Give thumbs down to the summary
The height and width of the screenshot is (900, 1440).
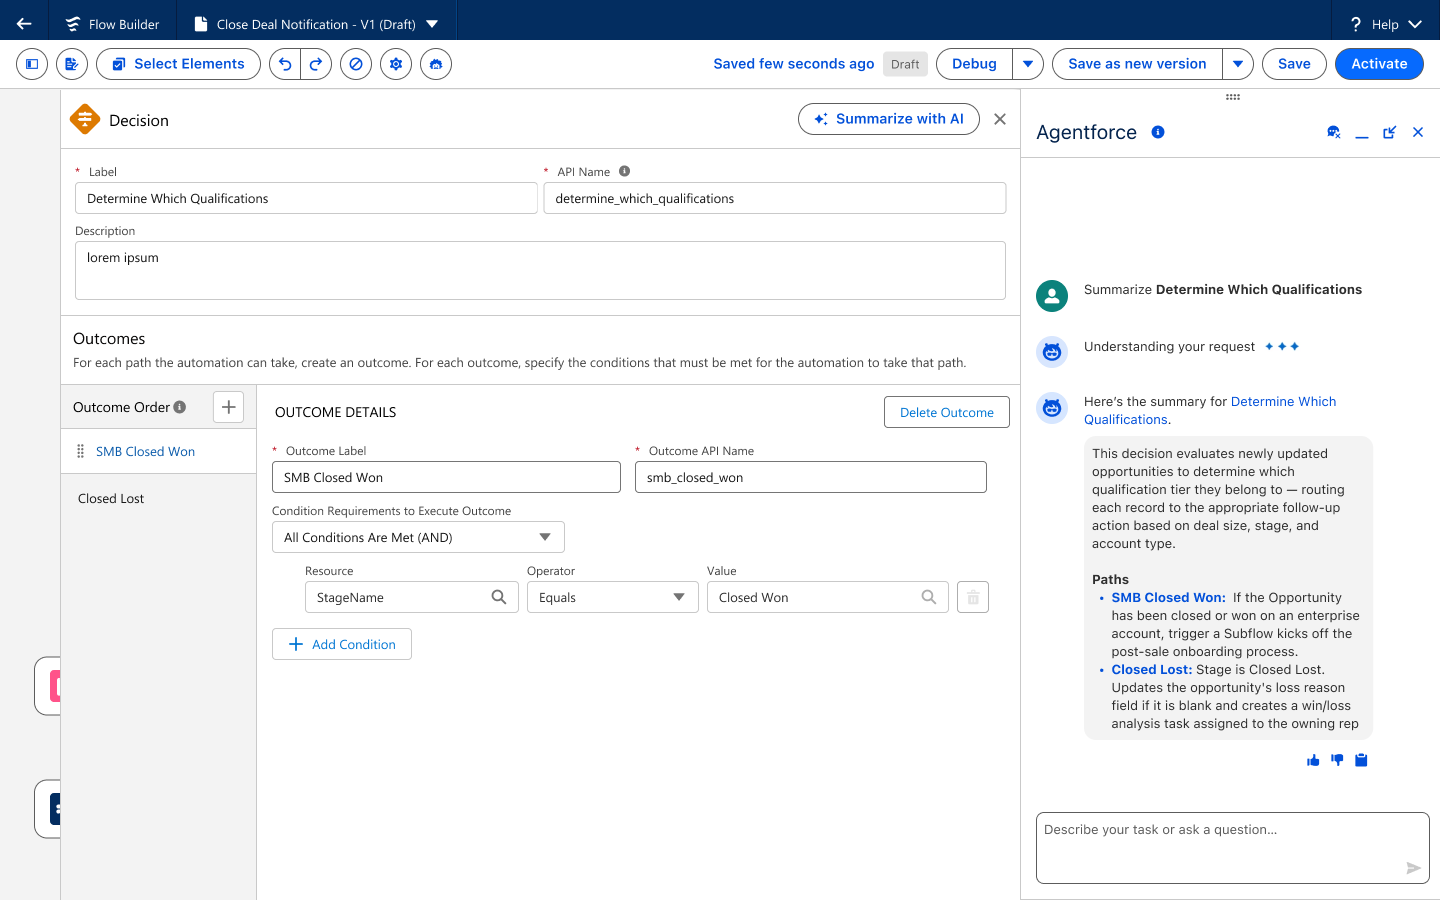[1337, 761]
